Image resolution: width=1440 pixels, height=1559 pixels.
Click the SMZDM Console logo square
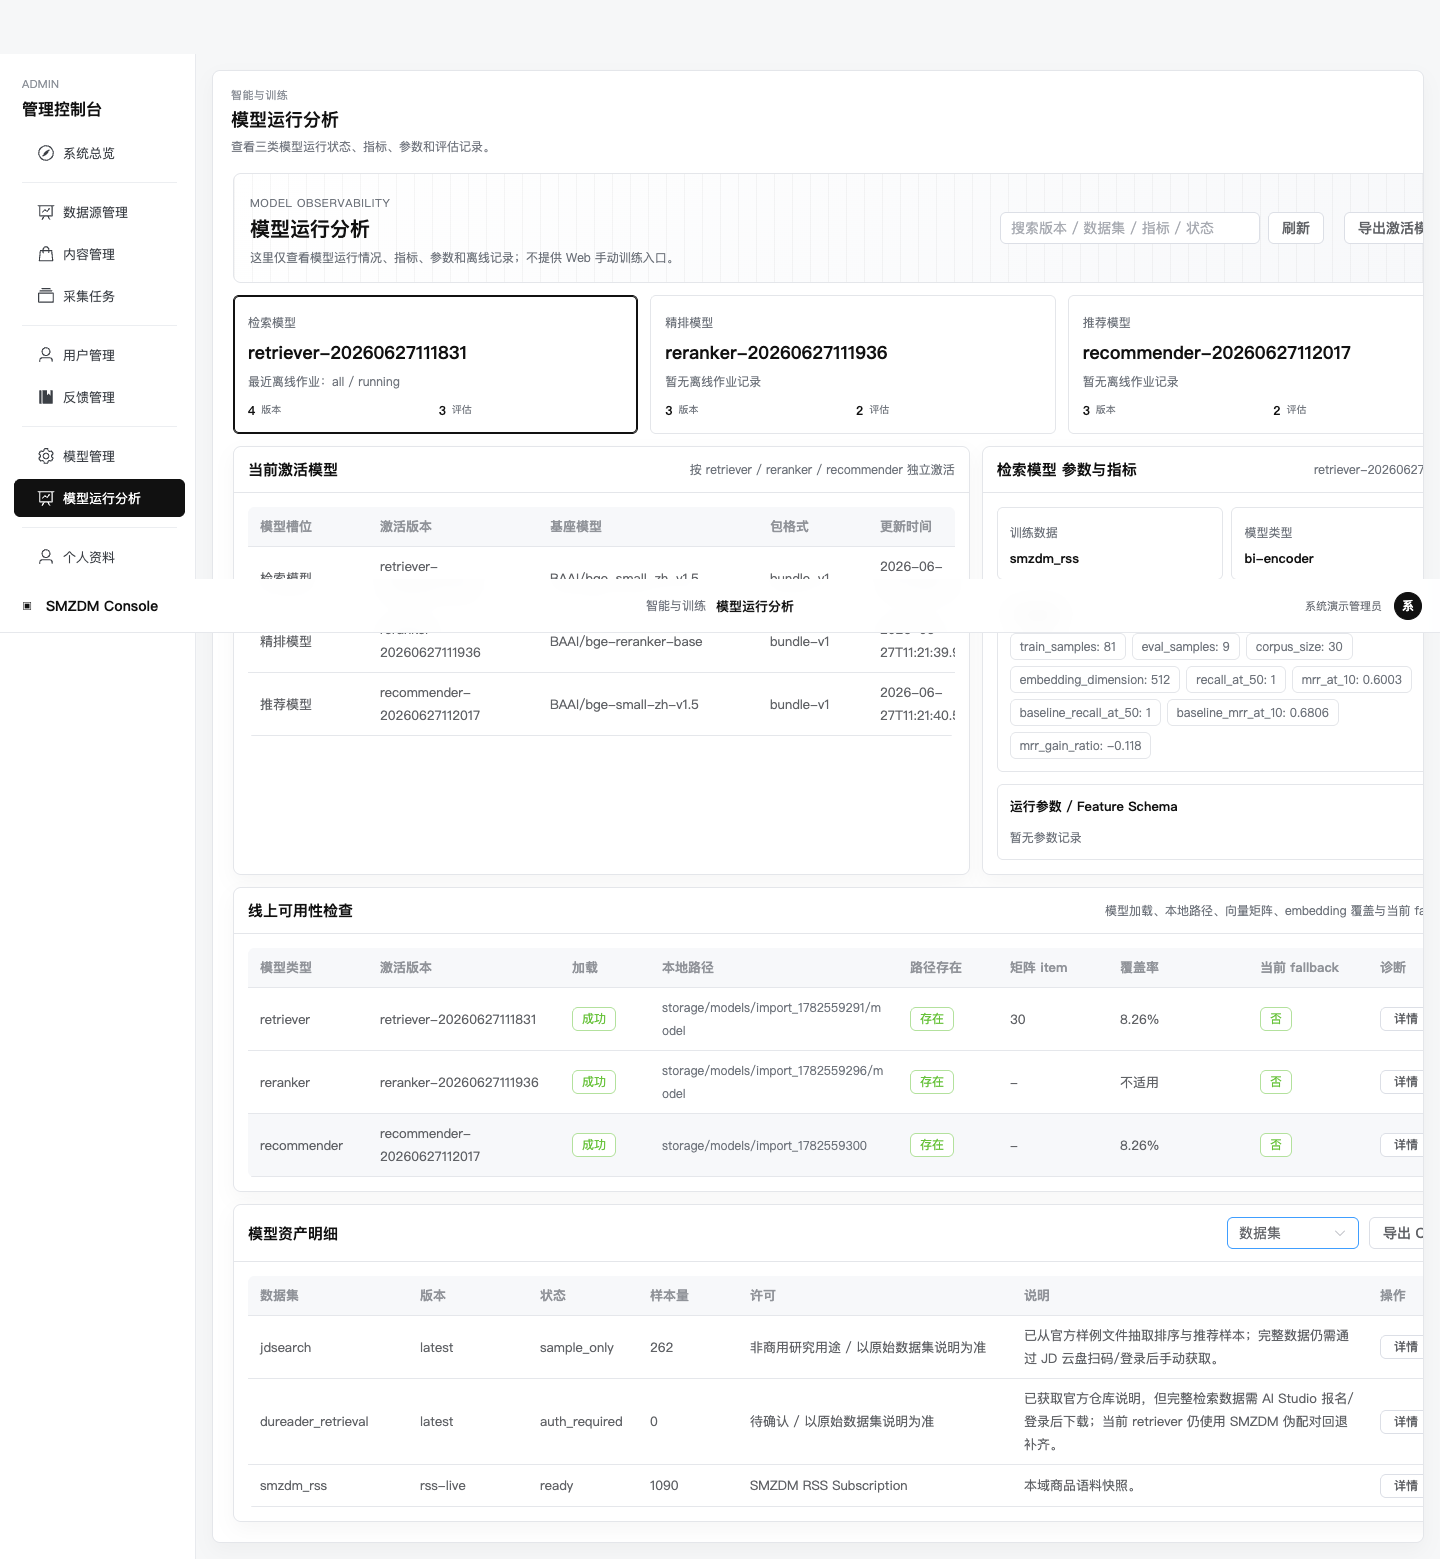tap(27, 606)
